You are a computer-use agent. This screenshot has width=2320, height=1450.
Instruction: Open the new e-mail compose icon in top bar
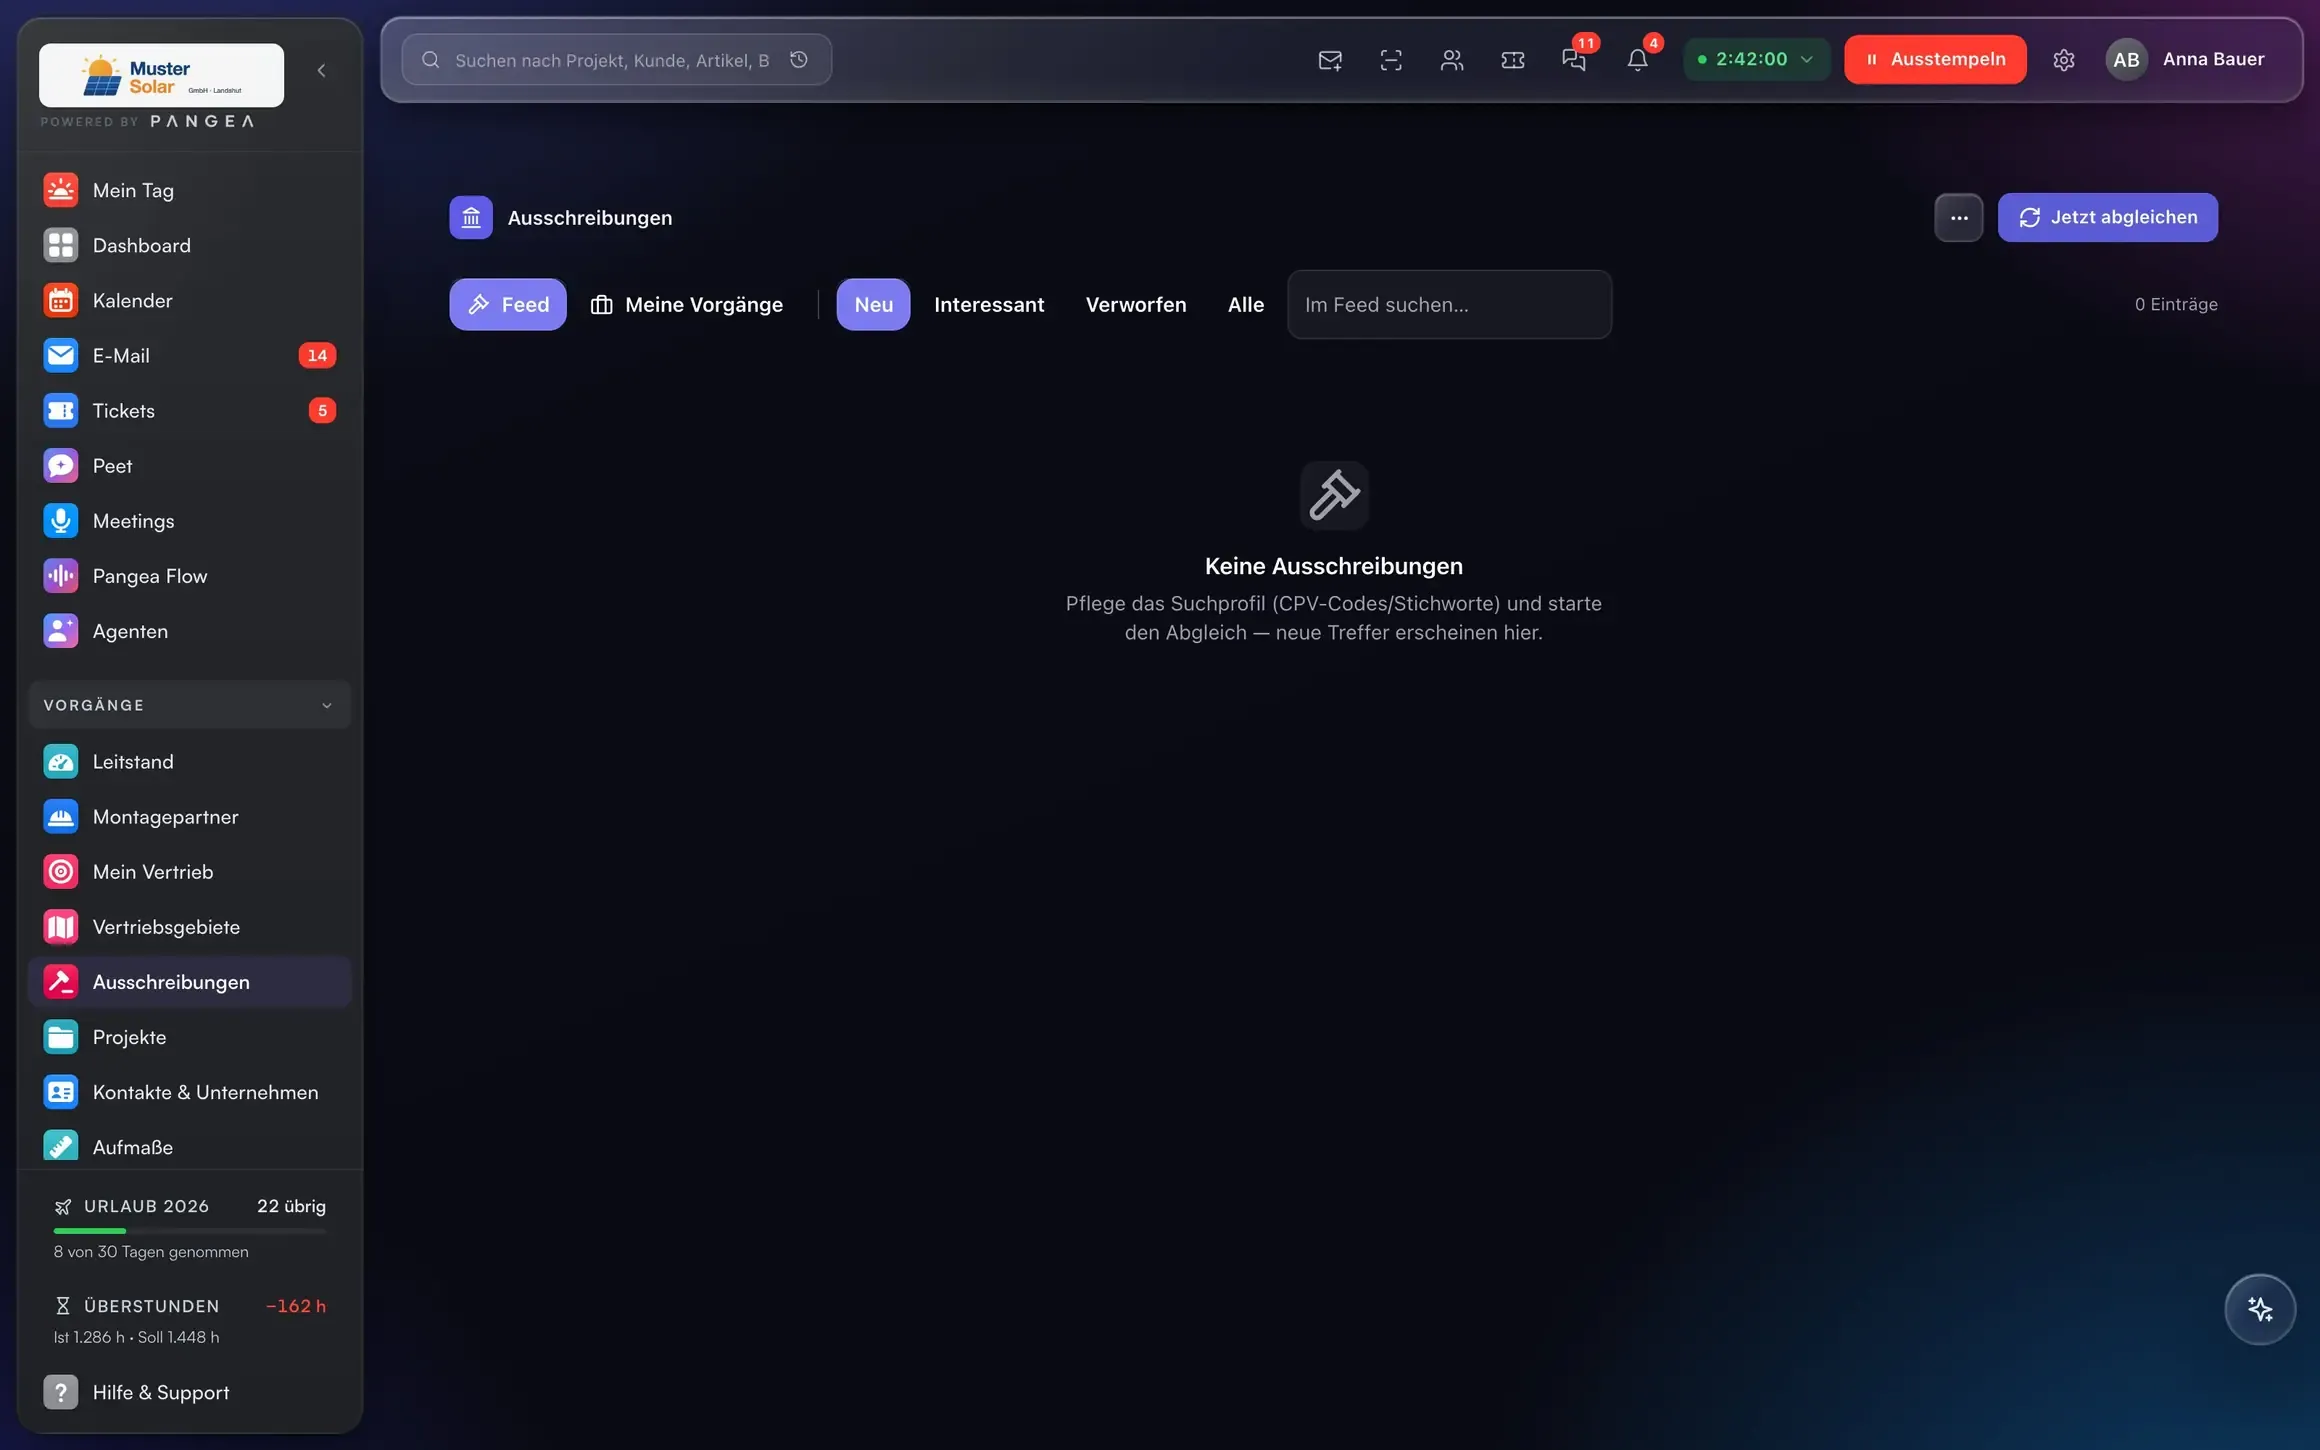pyautogui.click(x=1330, y=60)
